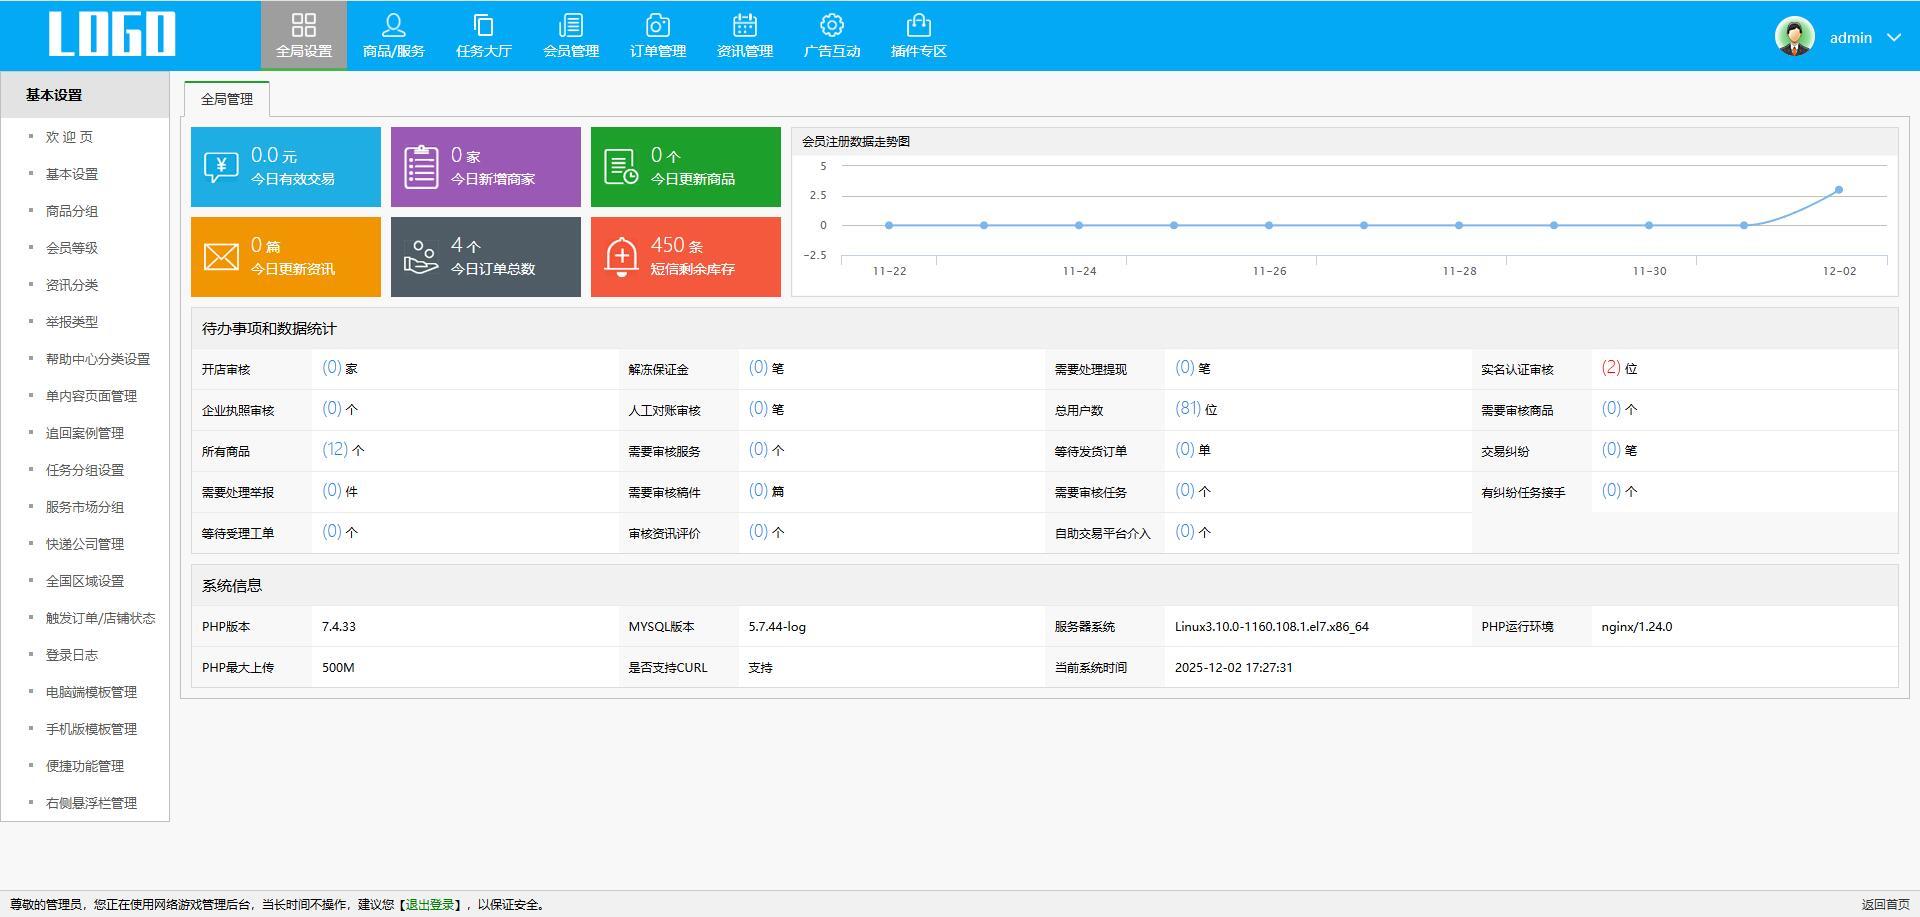Open the 全局设置 grid icon
The image size is (1920, 917).
click(x=304, y=26)
